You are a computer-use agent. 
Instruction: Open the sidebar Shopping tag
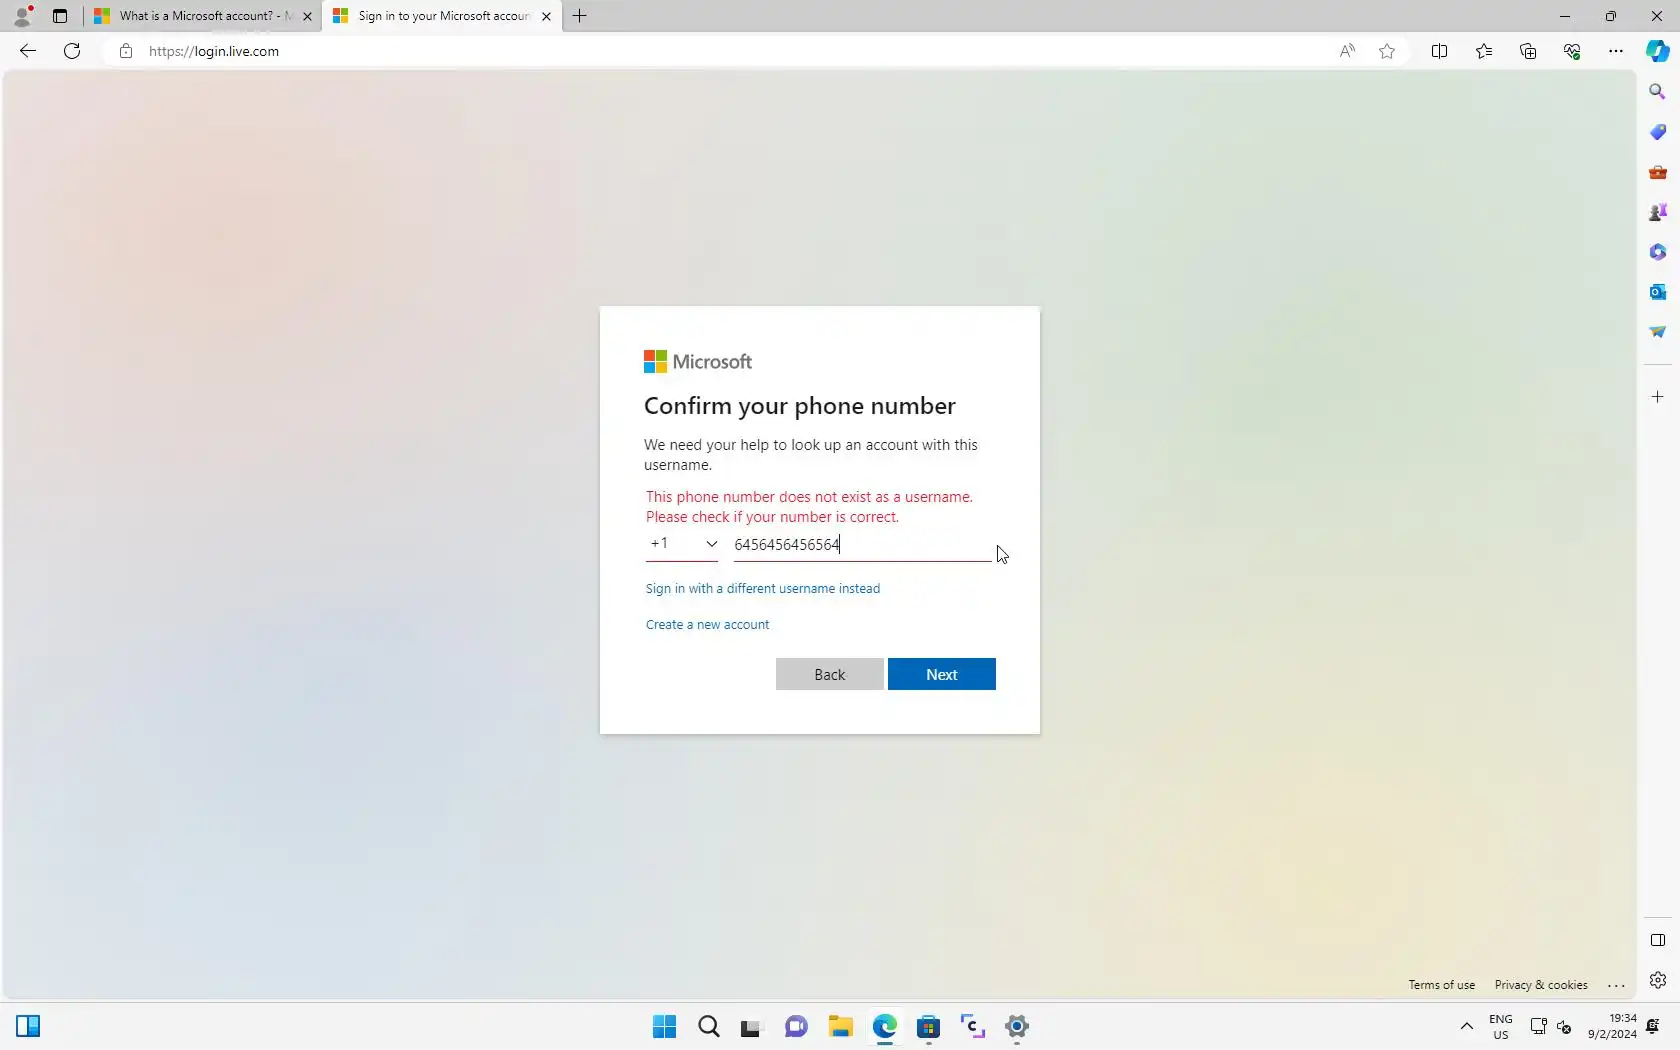[x=1658, y=132]
